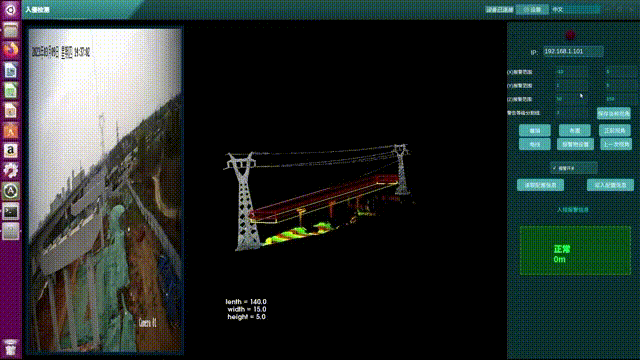
Task: Click the 'height = 5.0' text
Action: 247,317
